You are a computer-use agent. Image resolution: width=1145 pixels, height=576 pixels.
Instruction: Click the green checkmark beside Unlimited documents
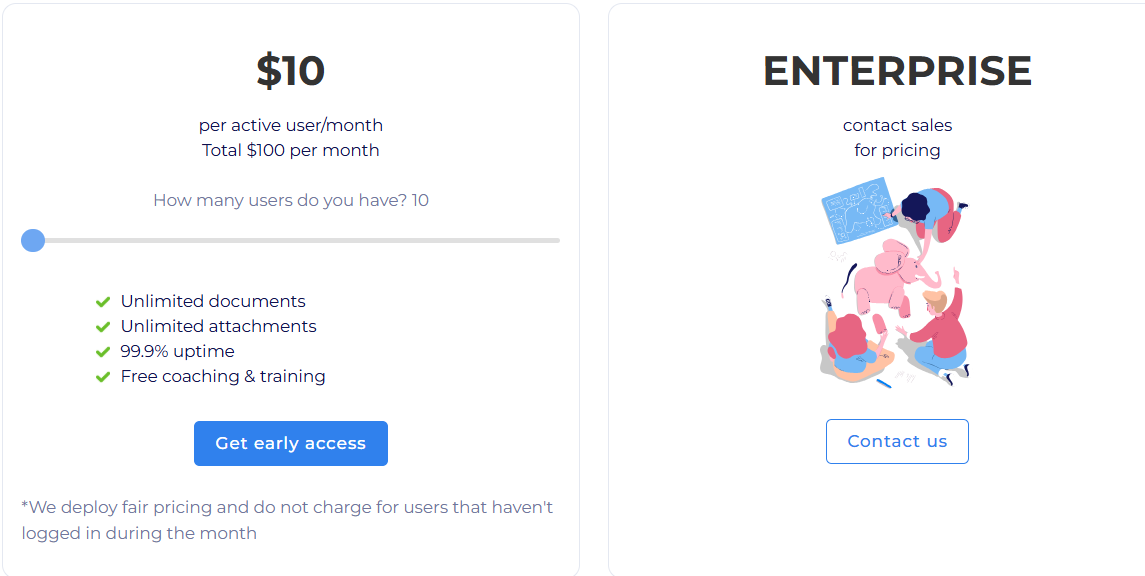point(102,300)
